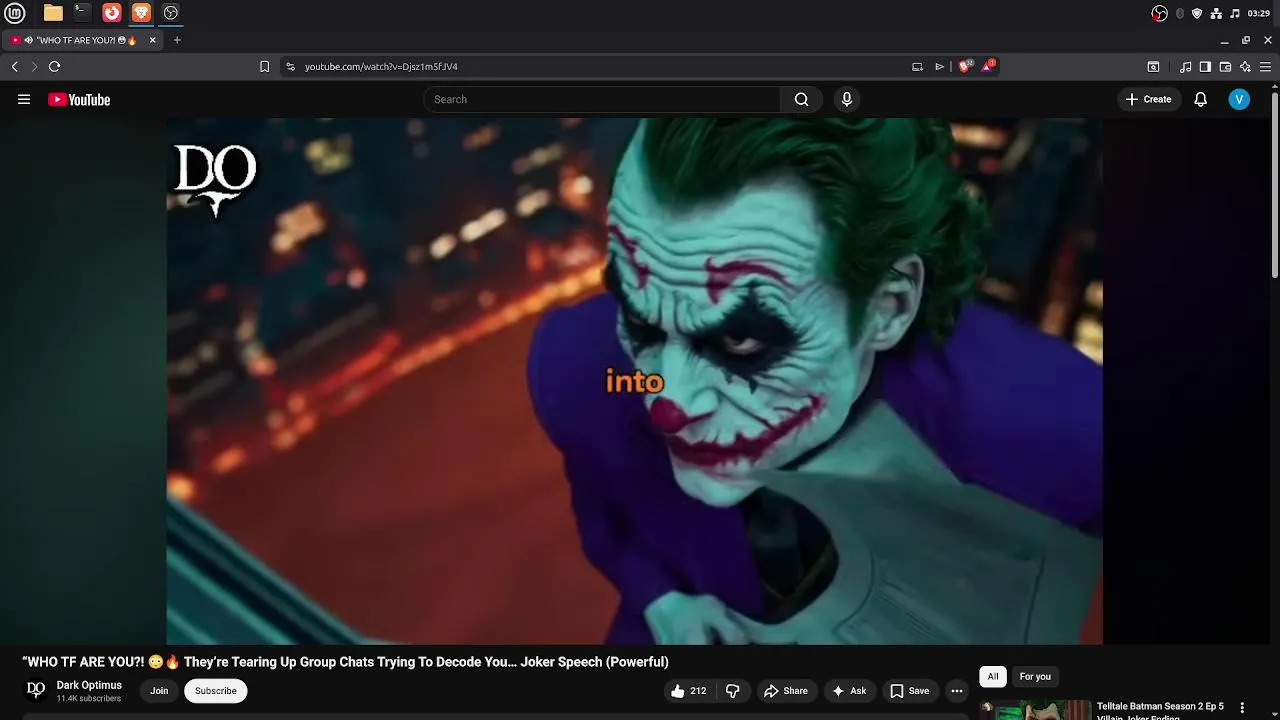Image resolution: width=1280 pixels, height=720 pixels.
Task: Share the video
Action: (785, 691)
